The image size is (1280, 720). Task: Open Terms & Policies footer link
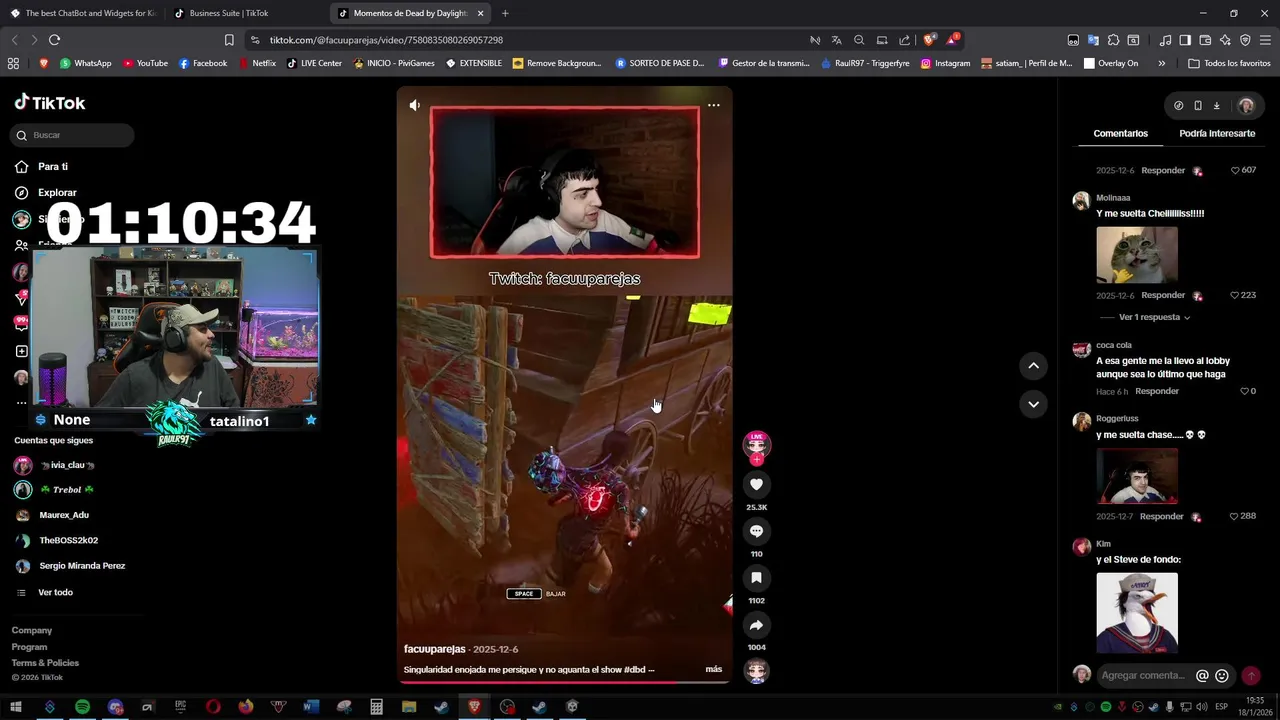point(45,663)
